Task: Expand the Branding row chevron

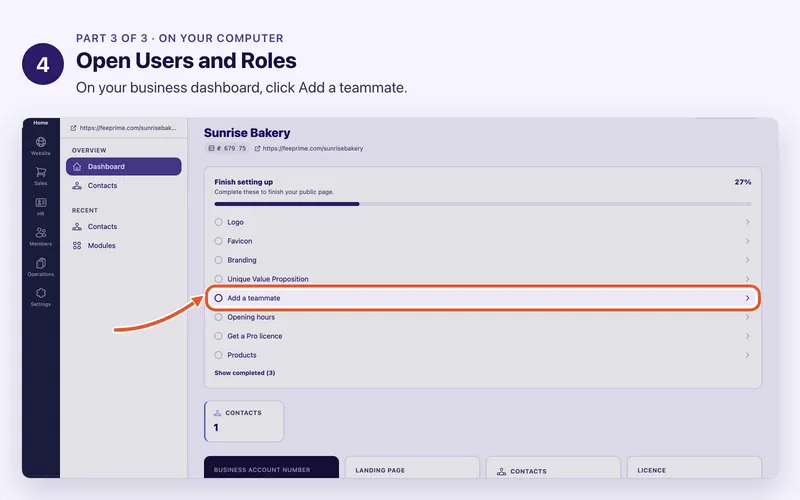Action: [x=747, y=260]
